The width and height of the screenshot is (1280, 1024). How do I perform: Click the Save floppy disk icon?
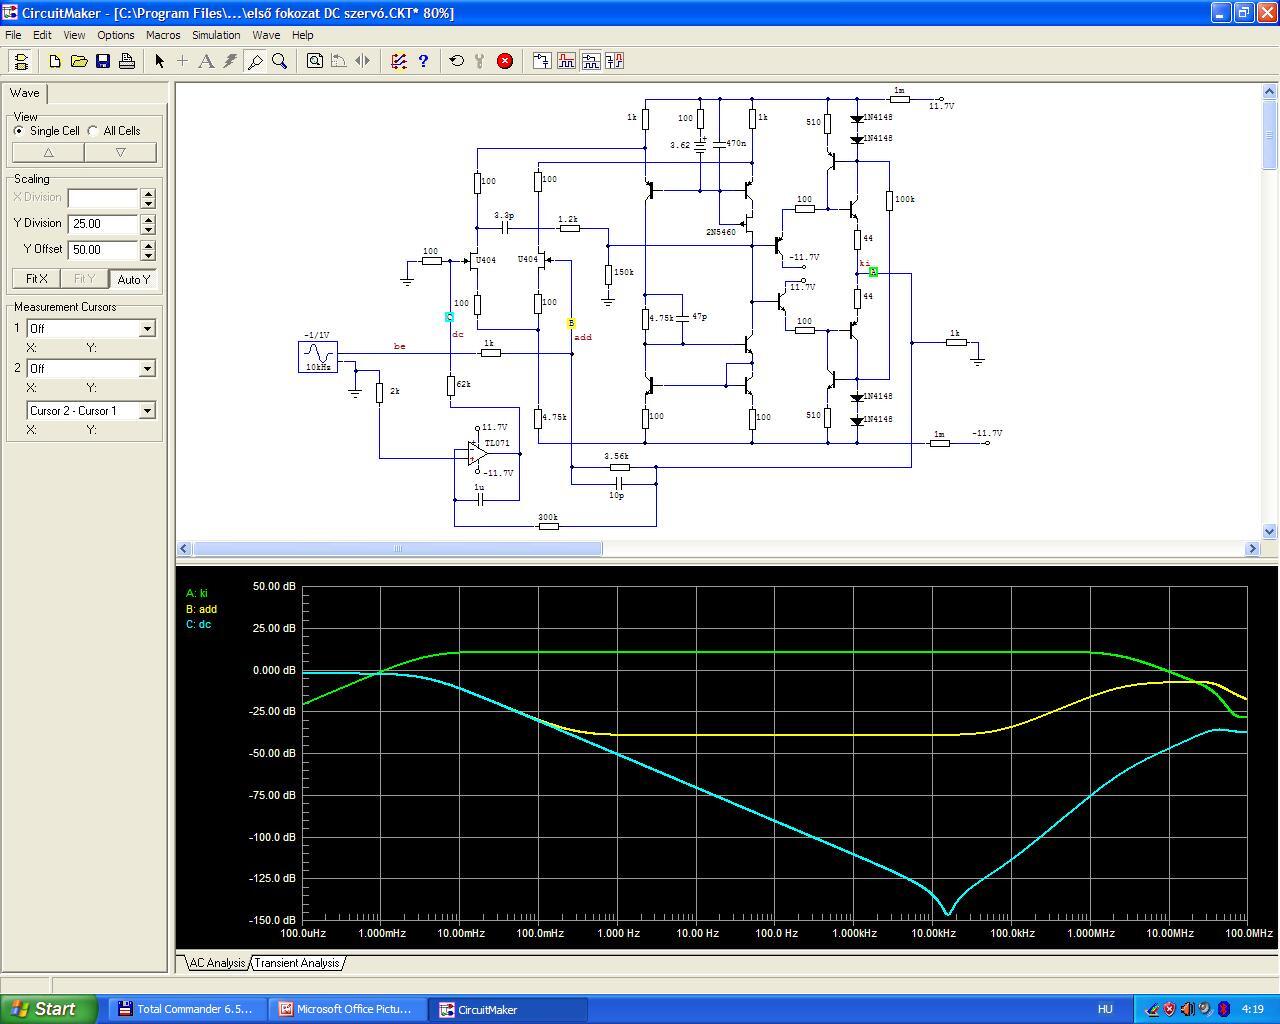(x=103, y=61)
